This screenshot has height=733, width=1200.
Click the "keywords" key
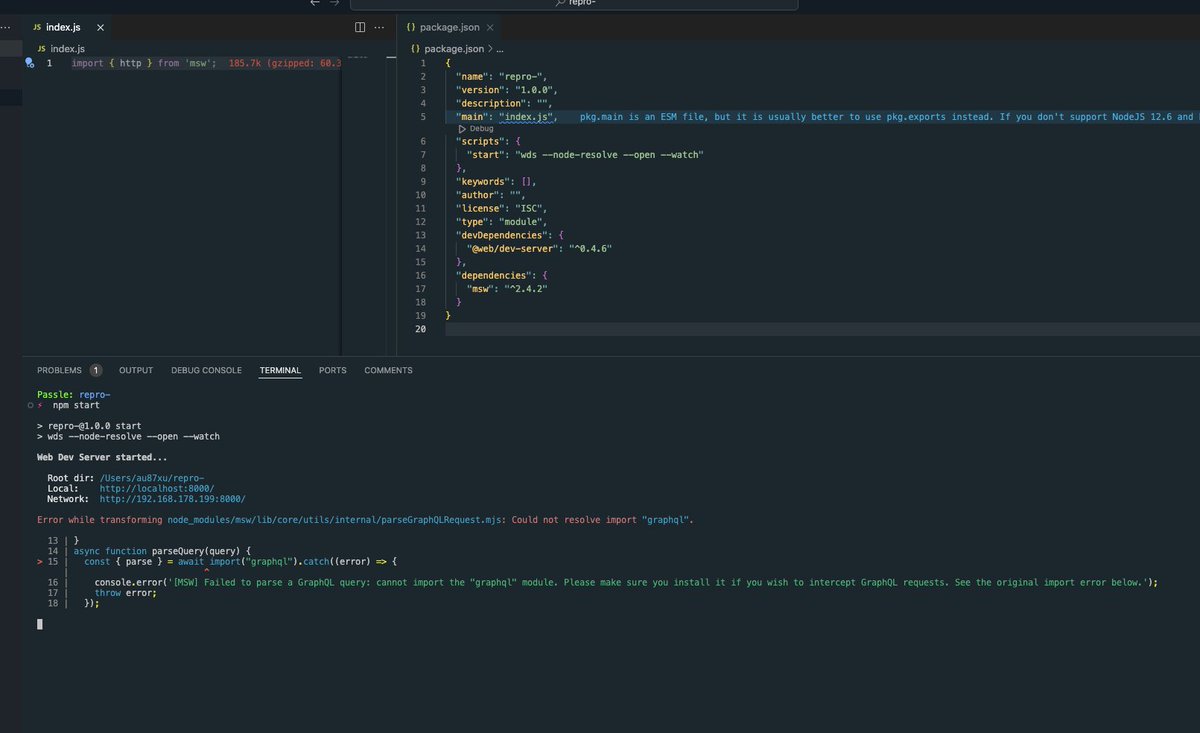[x=485, y=181]
